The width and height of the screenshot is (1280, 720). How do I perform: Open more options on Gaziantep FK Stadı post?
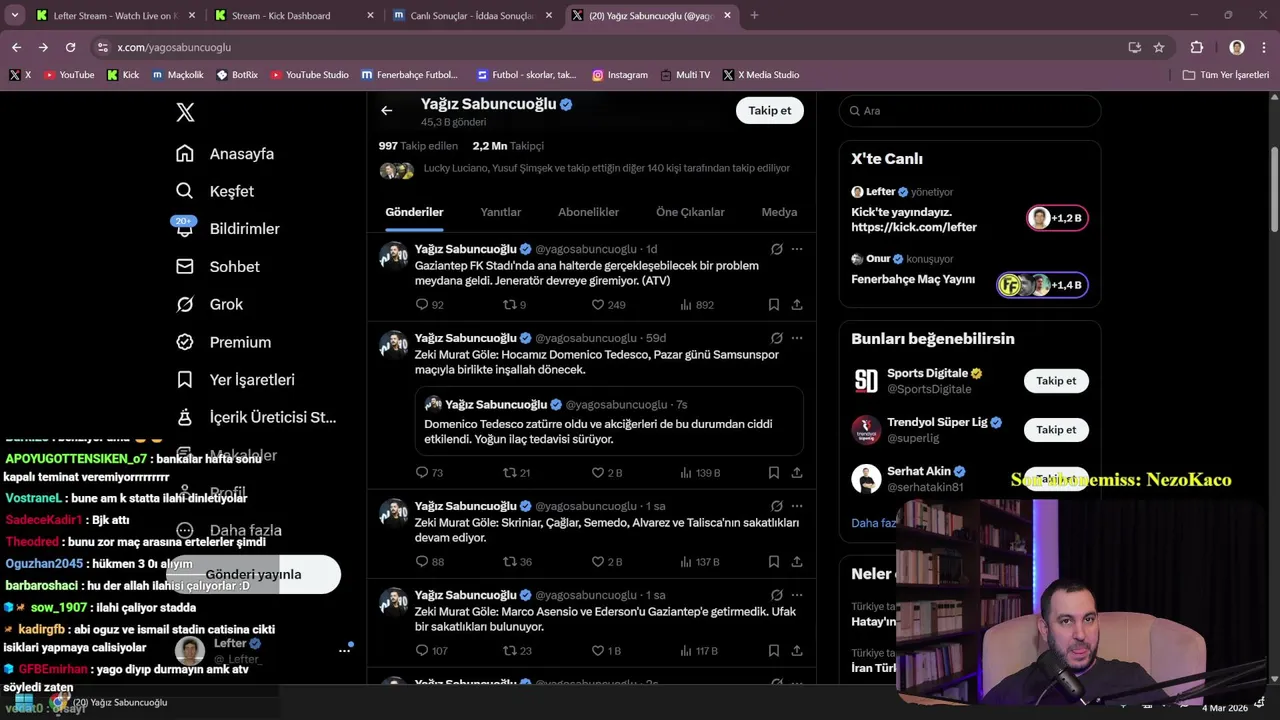pos(797,249)
